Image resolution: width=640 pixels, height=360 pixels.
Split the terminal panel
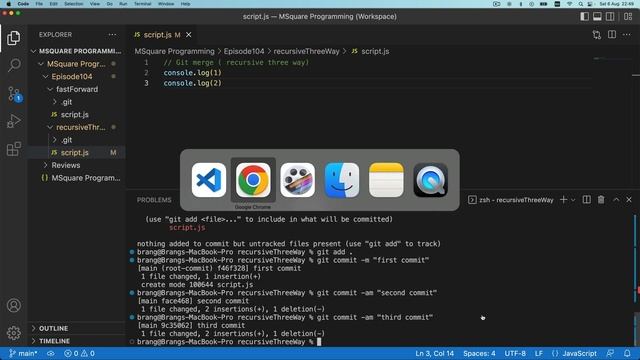tap(587, 200)
